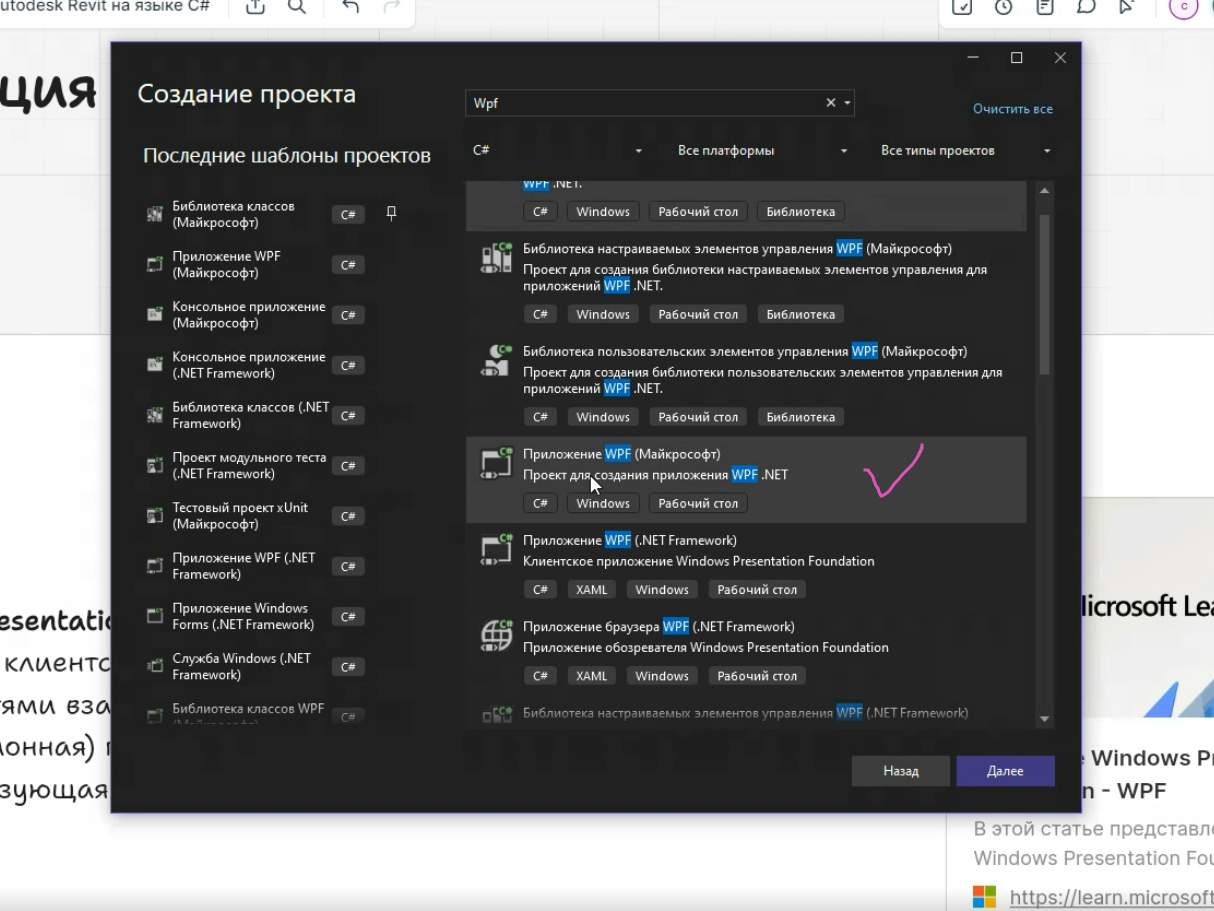Viewport: 1214px width, 911px height.
Task: Click recent template Служба Windows (.NET Framework) text
Action: [x=241, y=666]
